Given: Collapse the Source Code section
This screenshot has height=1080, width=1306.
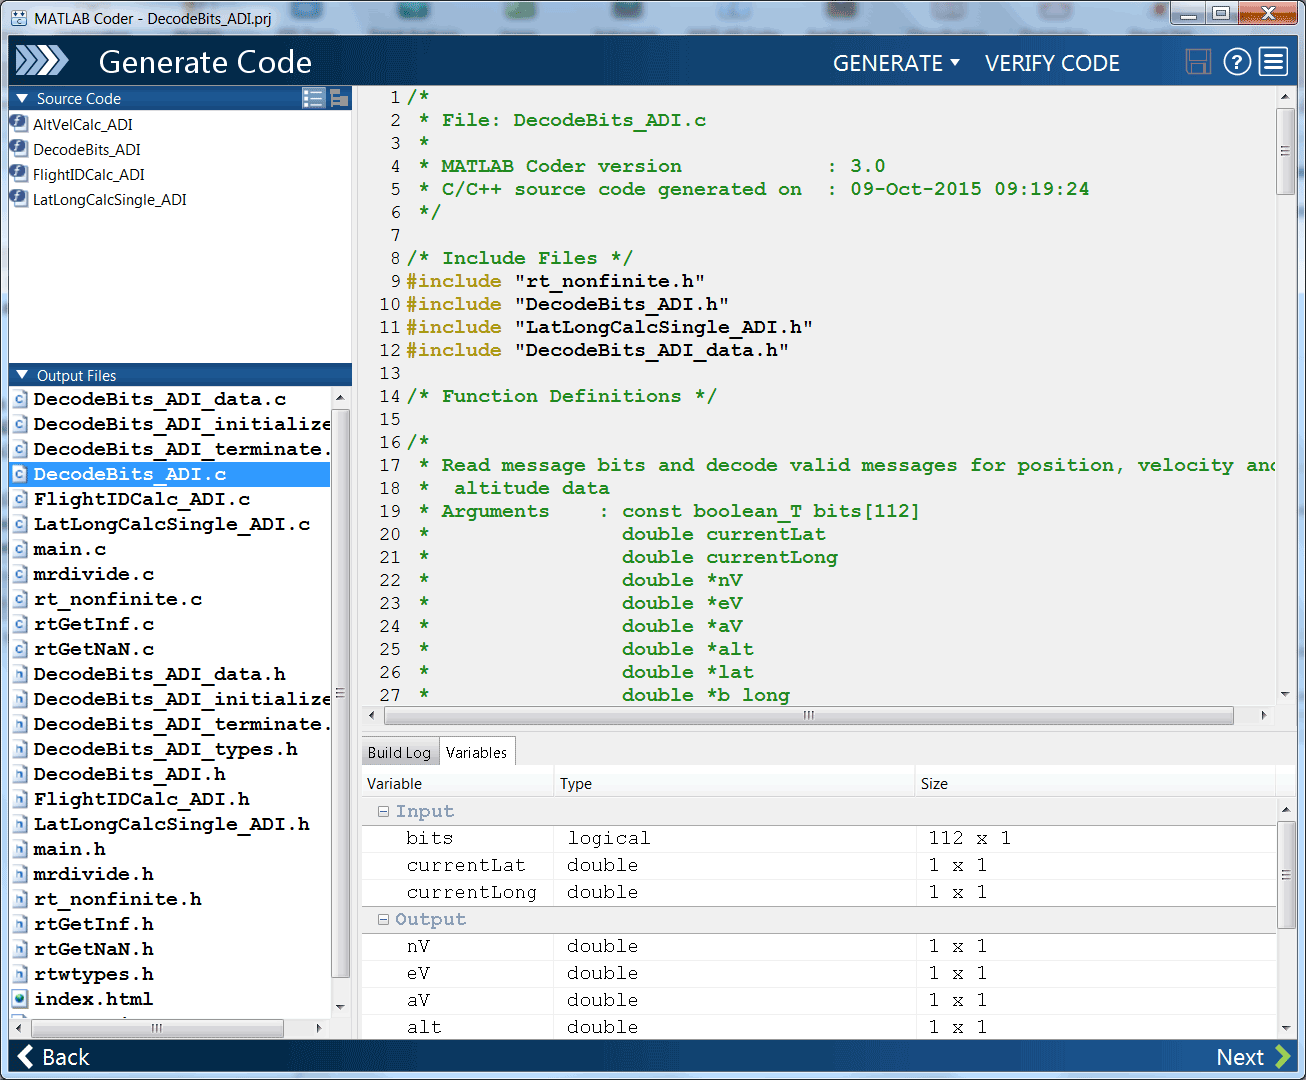Looking at the screenshot, I should (22, 99).
